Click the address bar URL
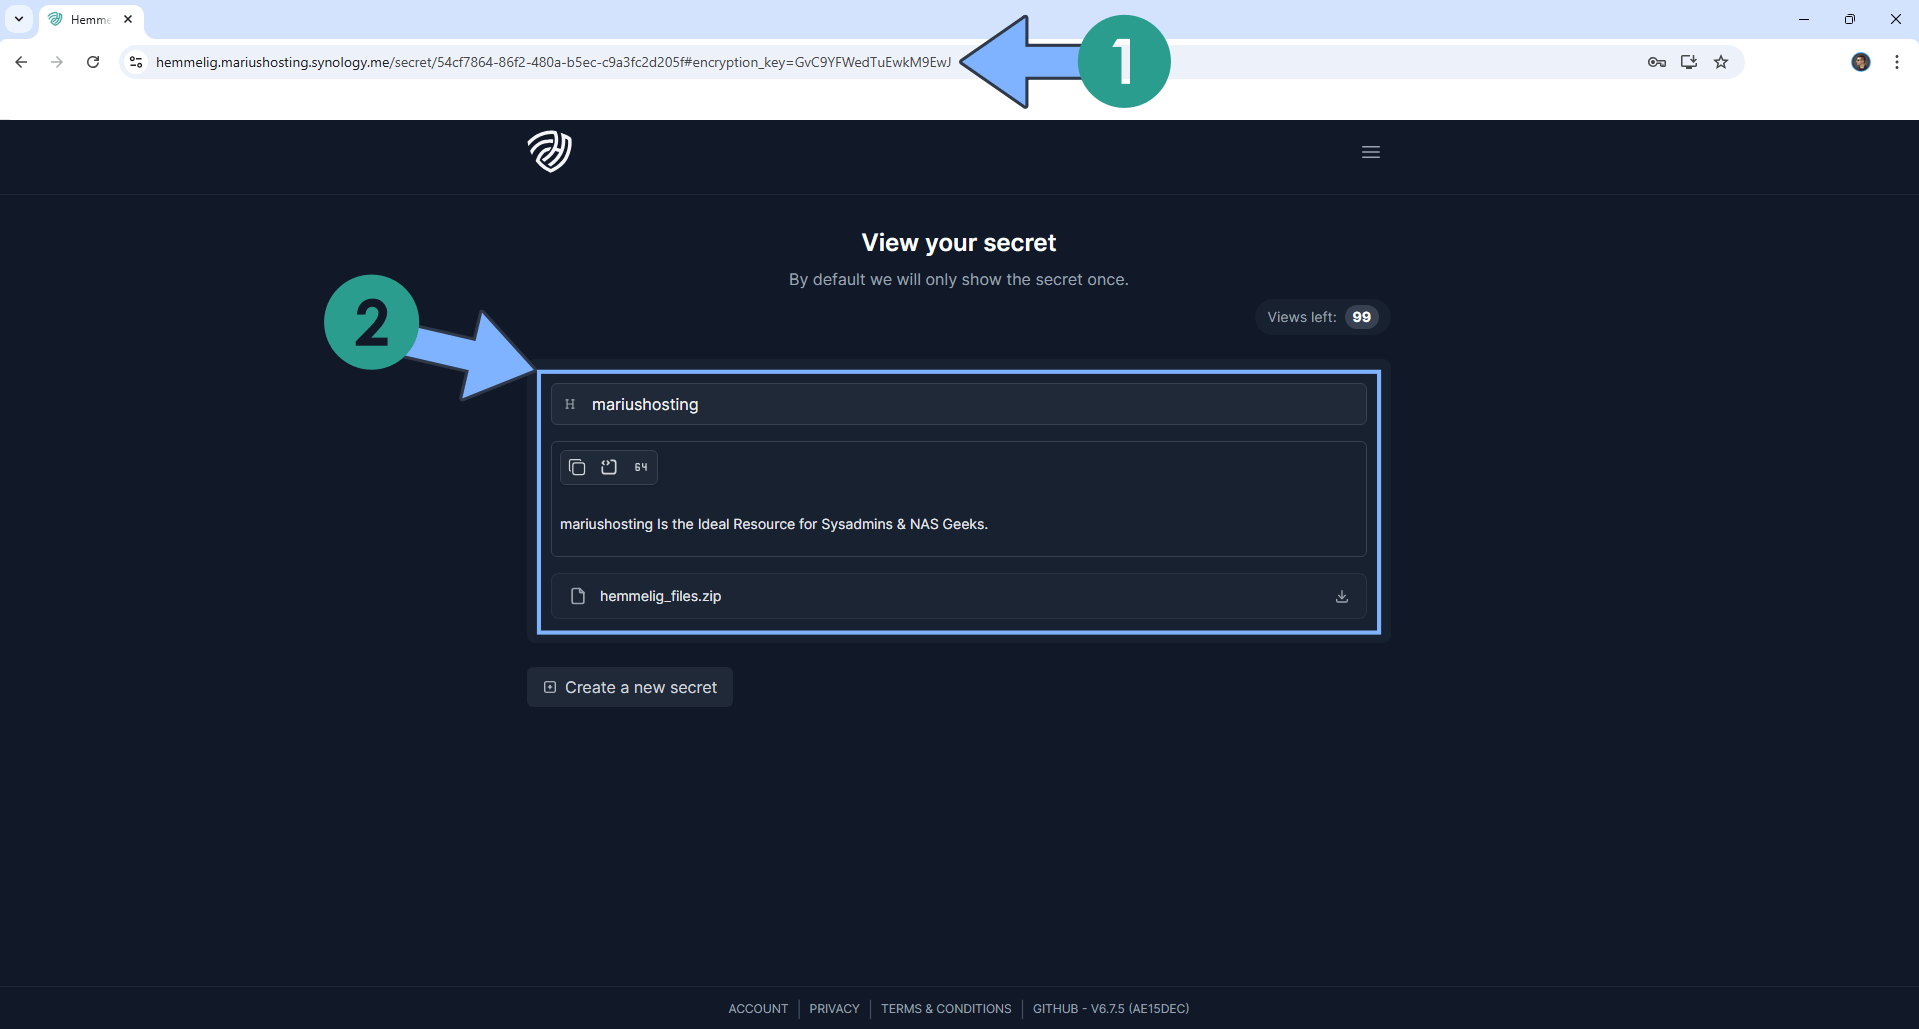This screenshot has height=1029, width=1919. pos(553,62)
